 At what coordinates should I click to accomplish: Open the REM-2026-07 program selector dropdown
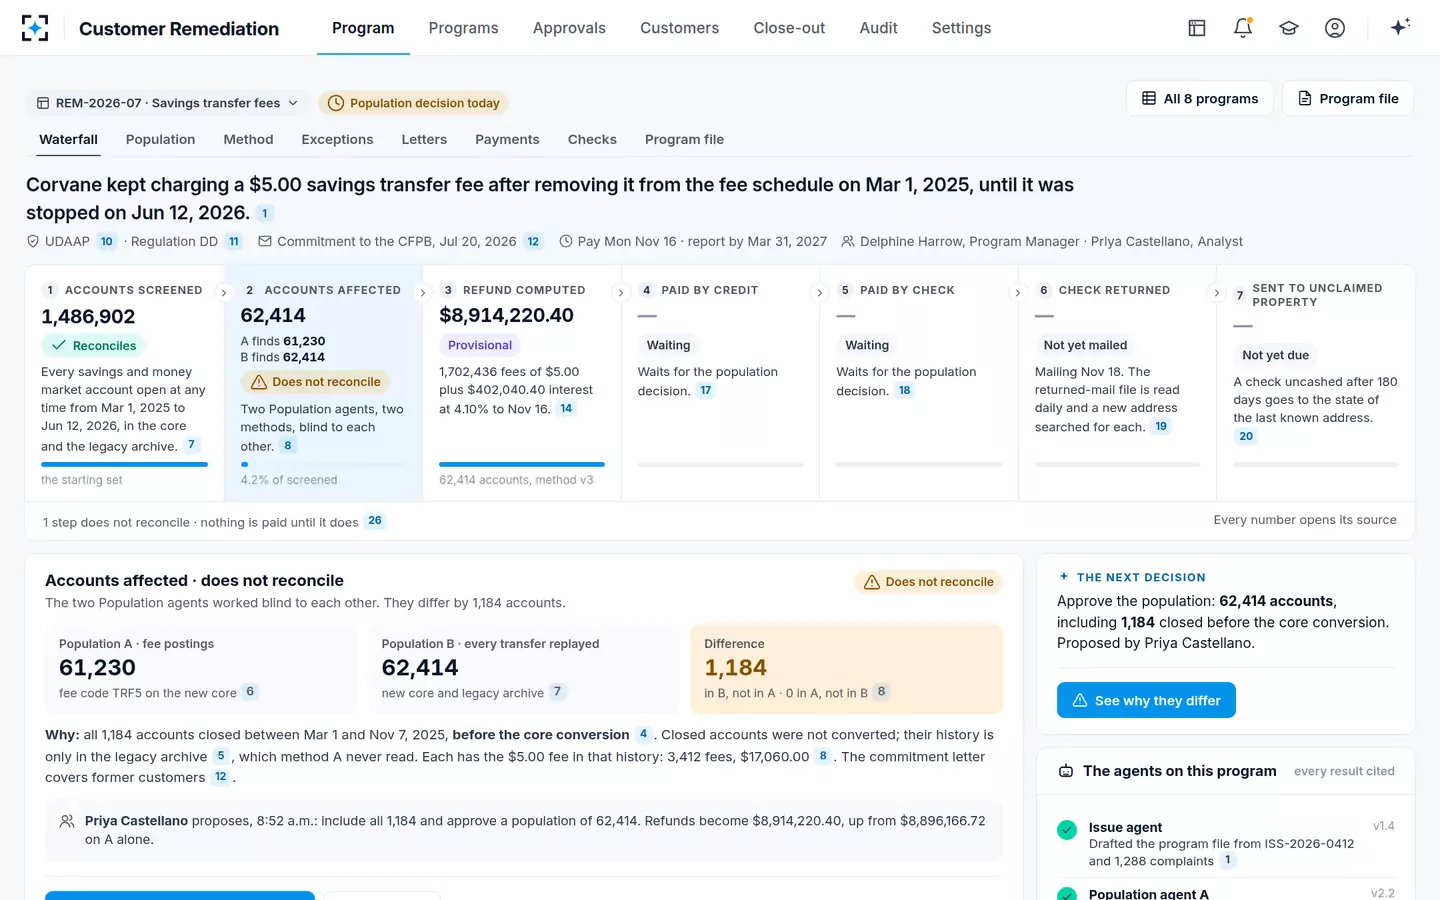pyautogui.click(x=167, y=103)
